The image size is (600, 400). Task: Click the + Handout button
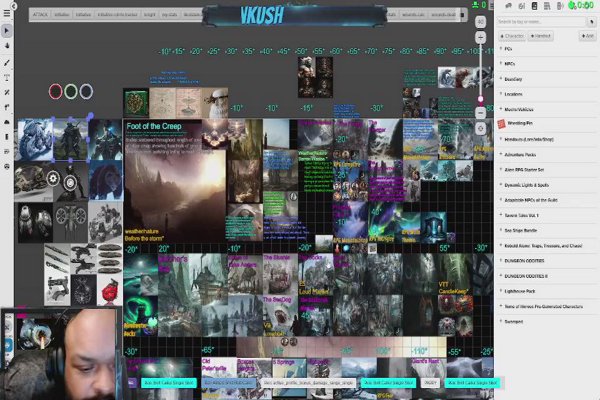pyautogui.click(x=541, y=36)
